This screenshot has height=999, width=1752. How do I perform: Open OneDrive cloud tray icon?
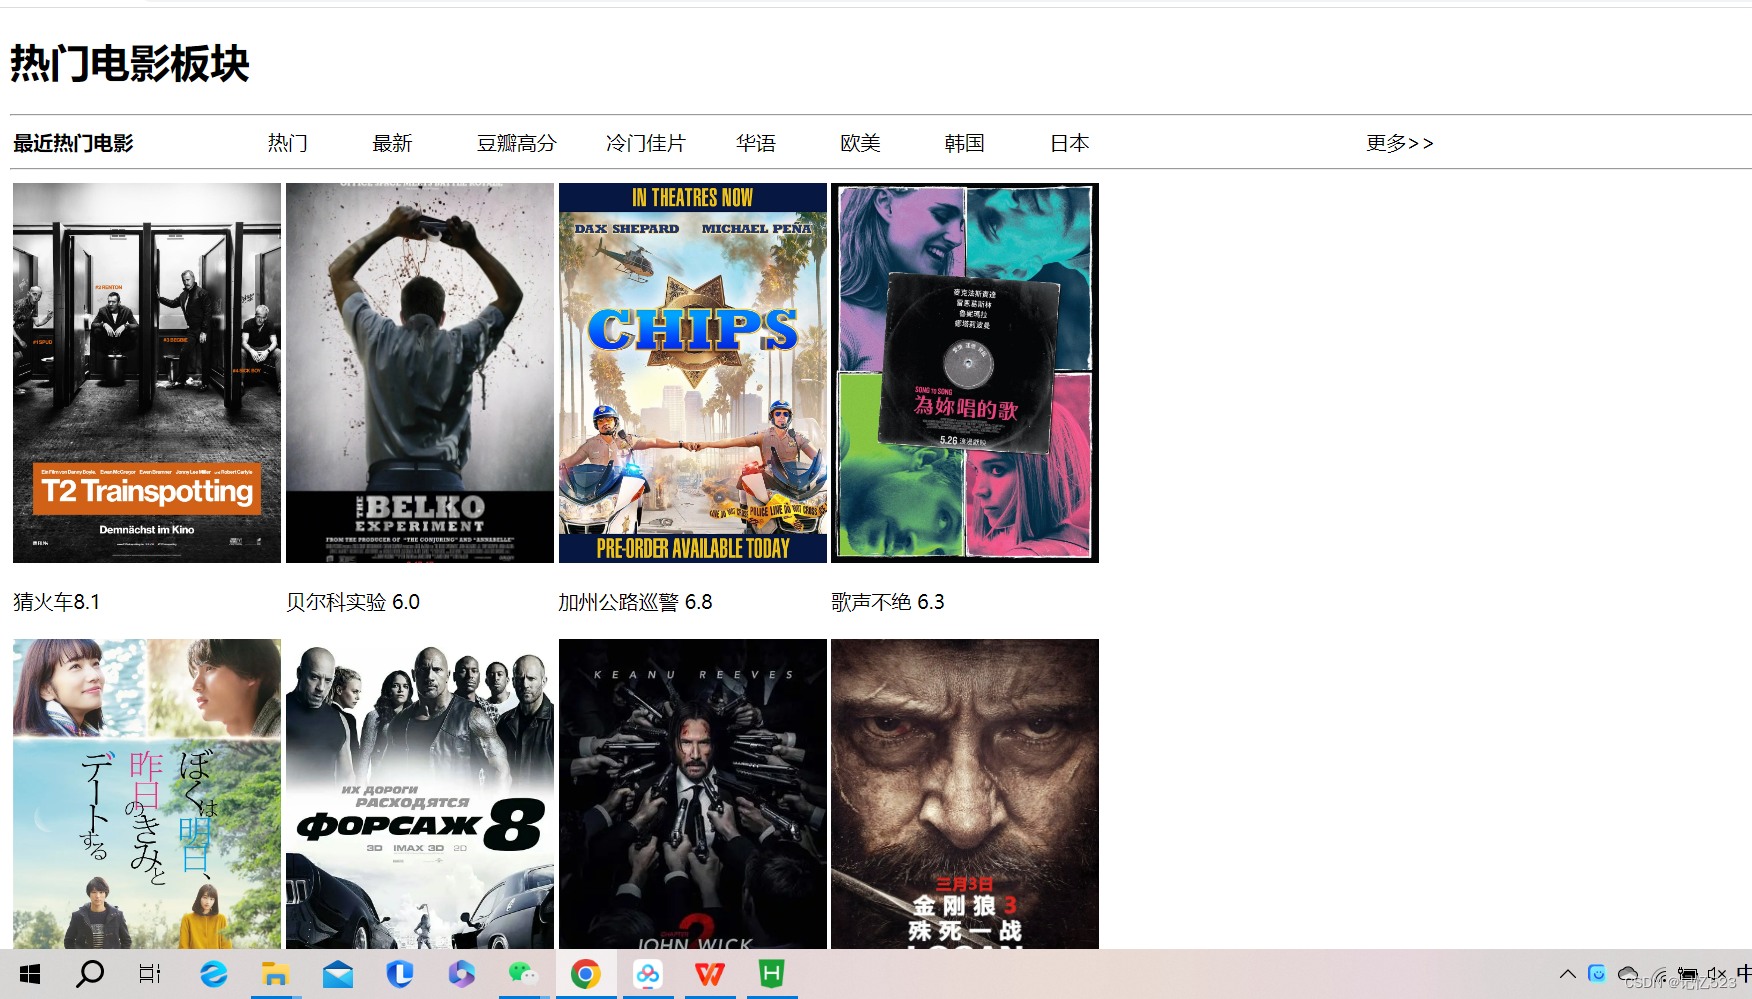click(x=1628, y=974)
